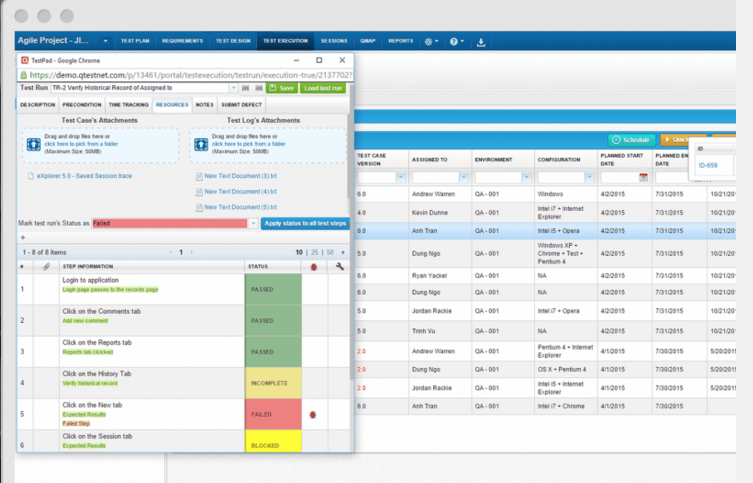Click the green Save button
Image resolution: width=753 pixels, height=483 pixels.
click(281, 88)
